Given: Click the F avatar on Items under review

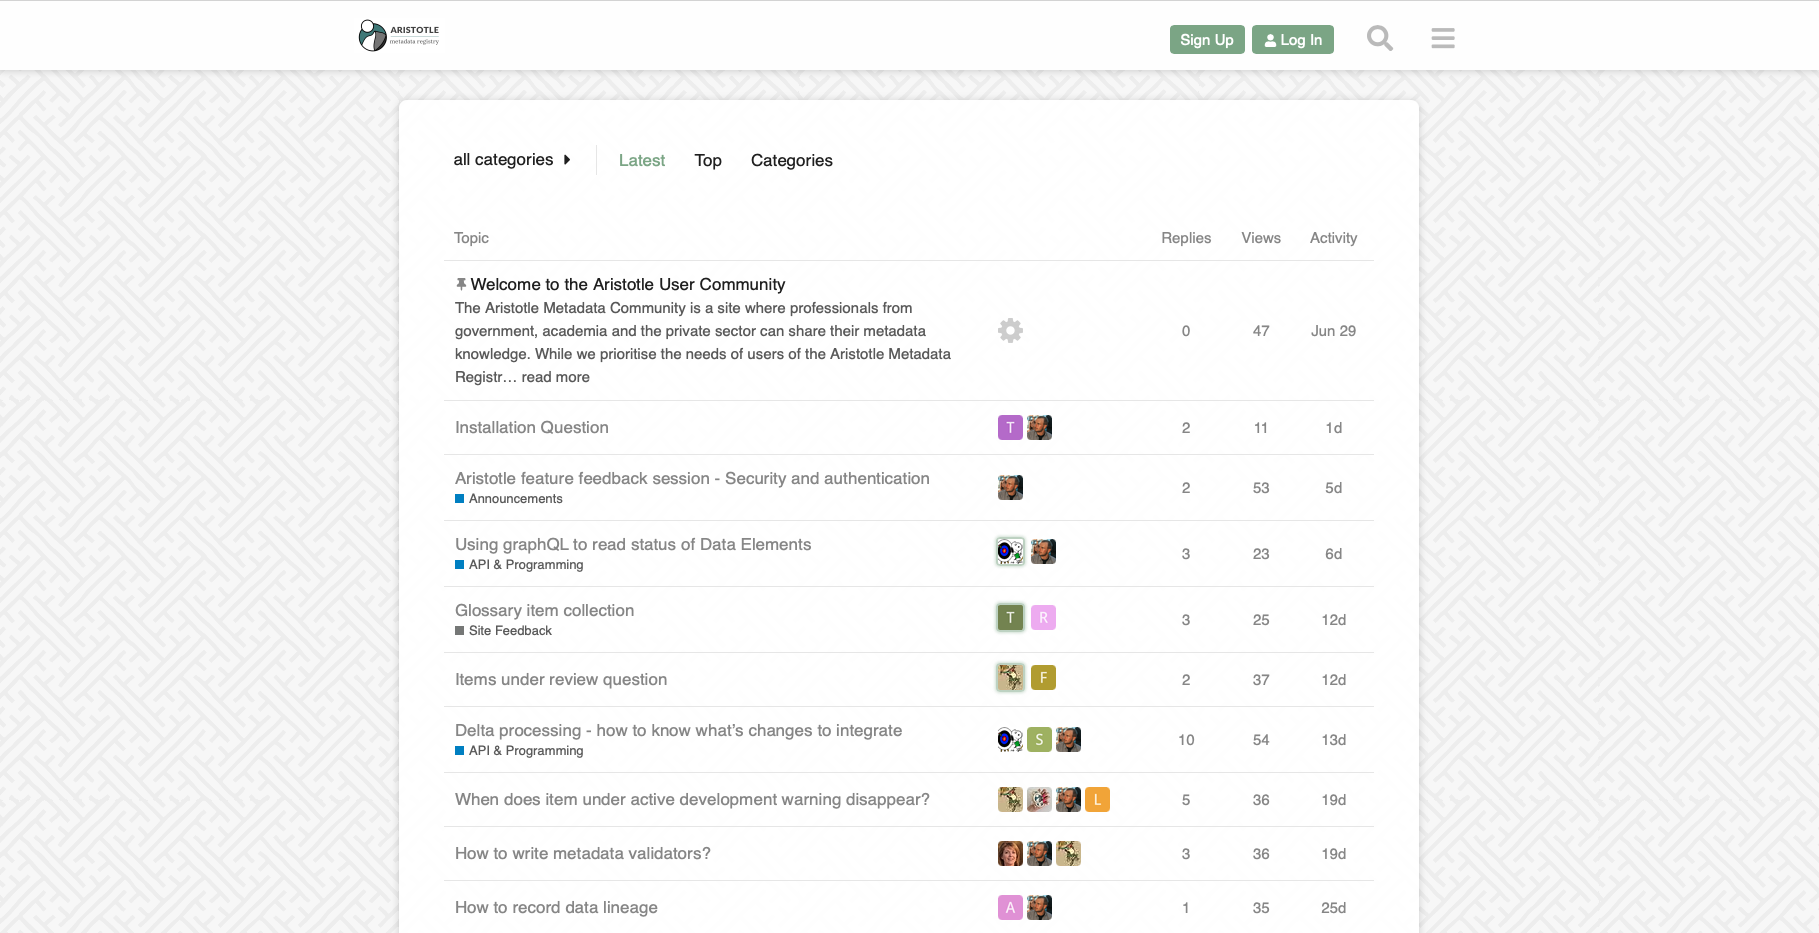Looking at the screenshot, I should click(x=1043, y=678).
